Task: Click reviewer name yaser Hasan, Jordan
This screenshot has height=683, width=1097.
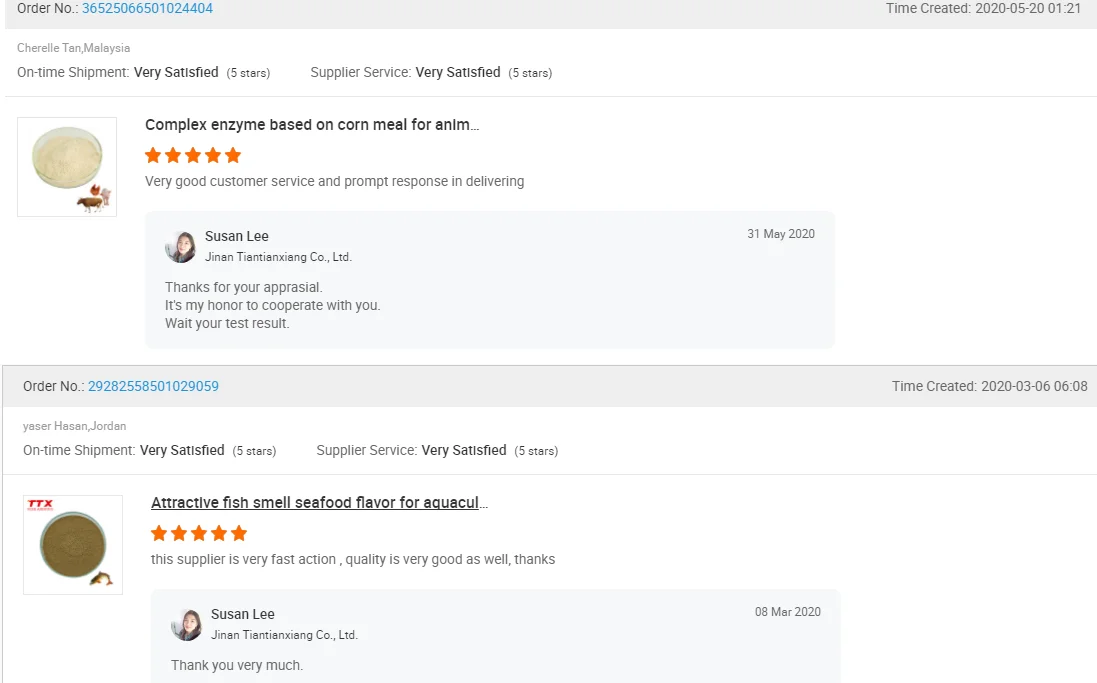Action: pos(75,426)
